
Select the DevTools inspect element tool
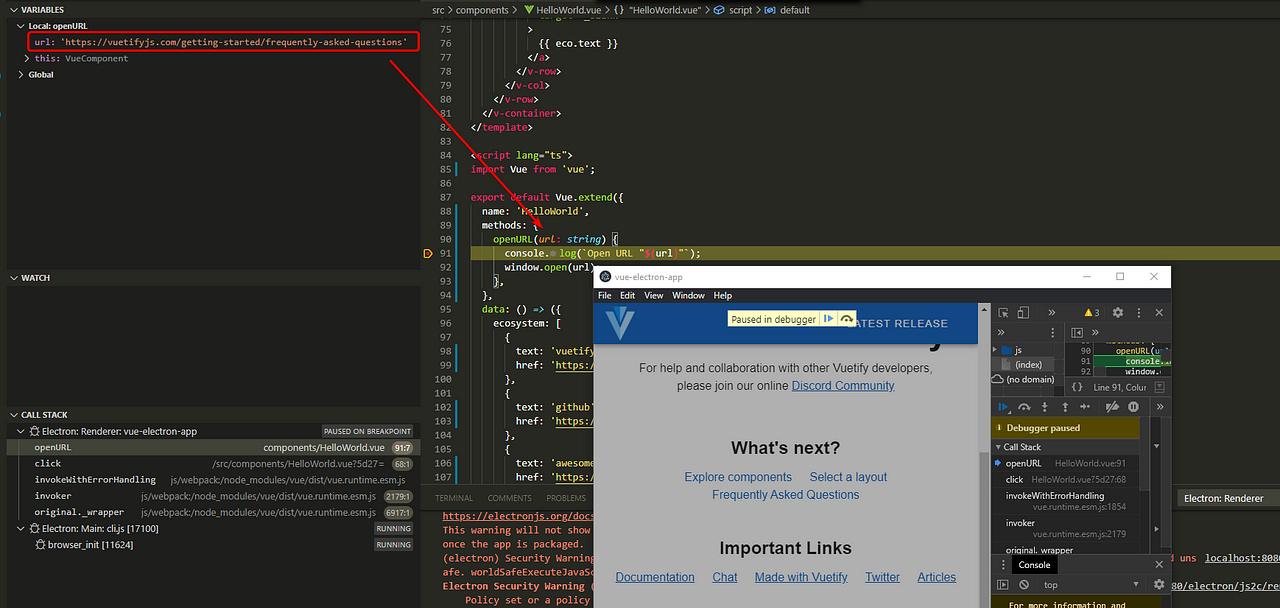tap(1005, 313)
